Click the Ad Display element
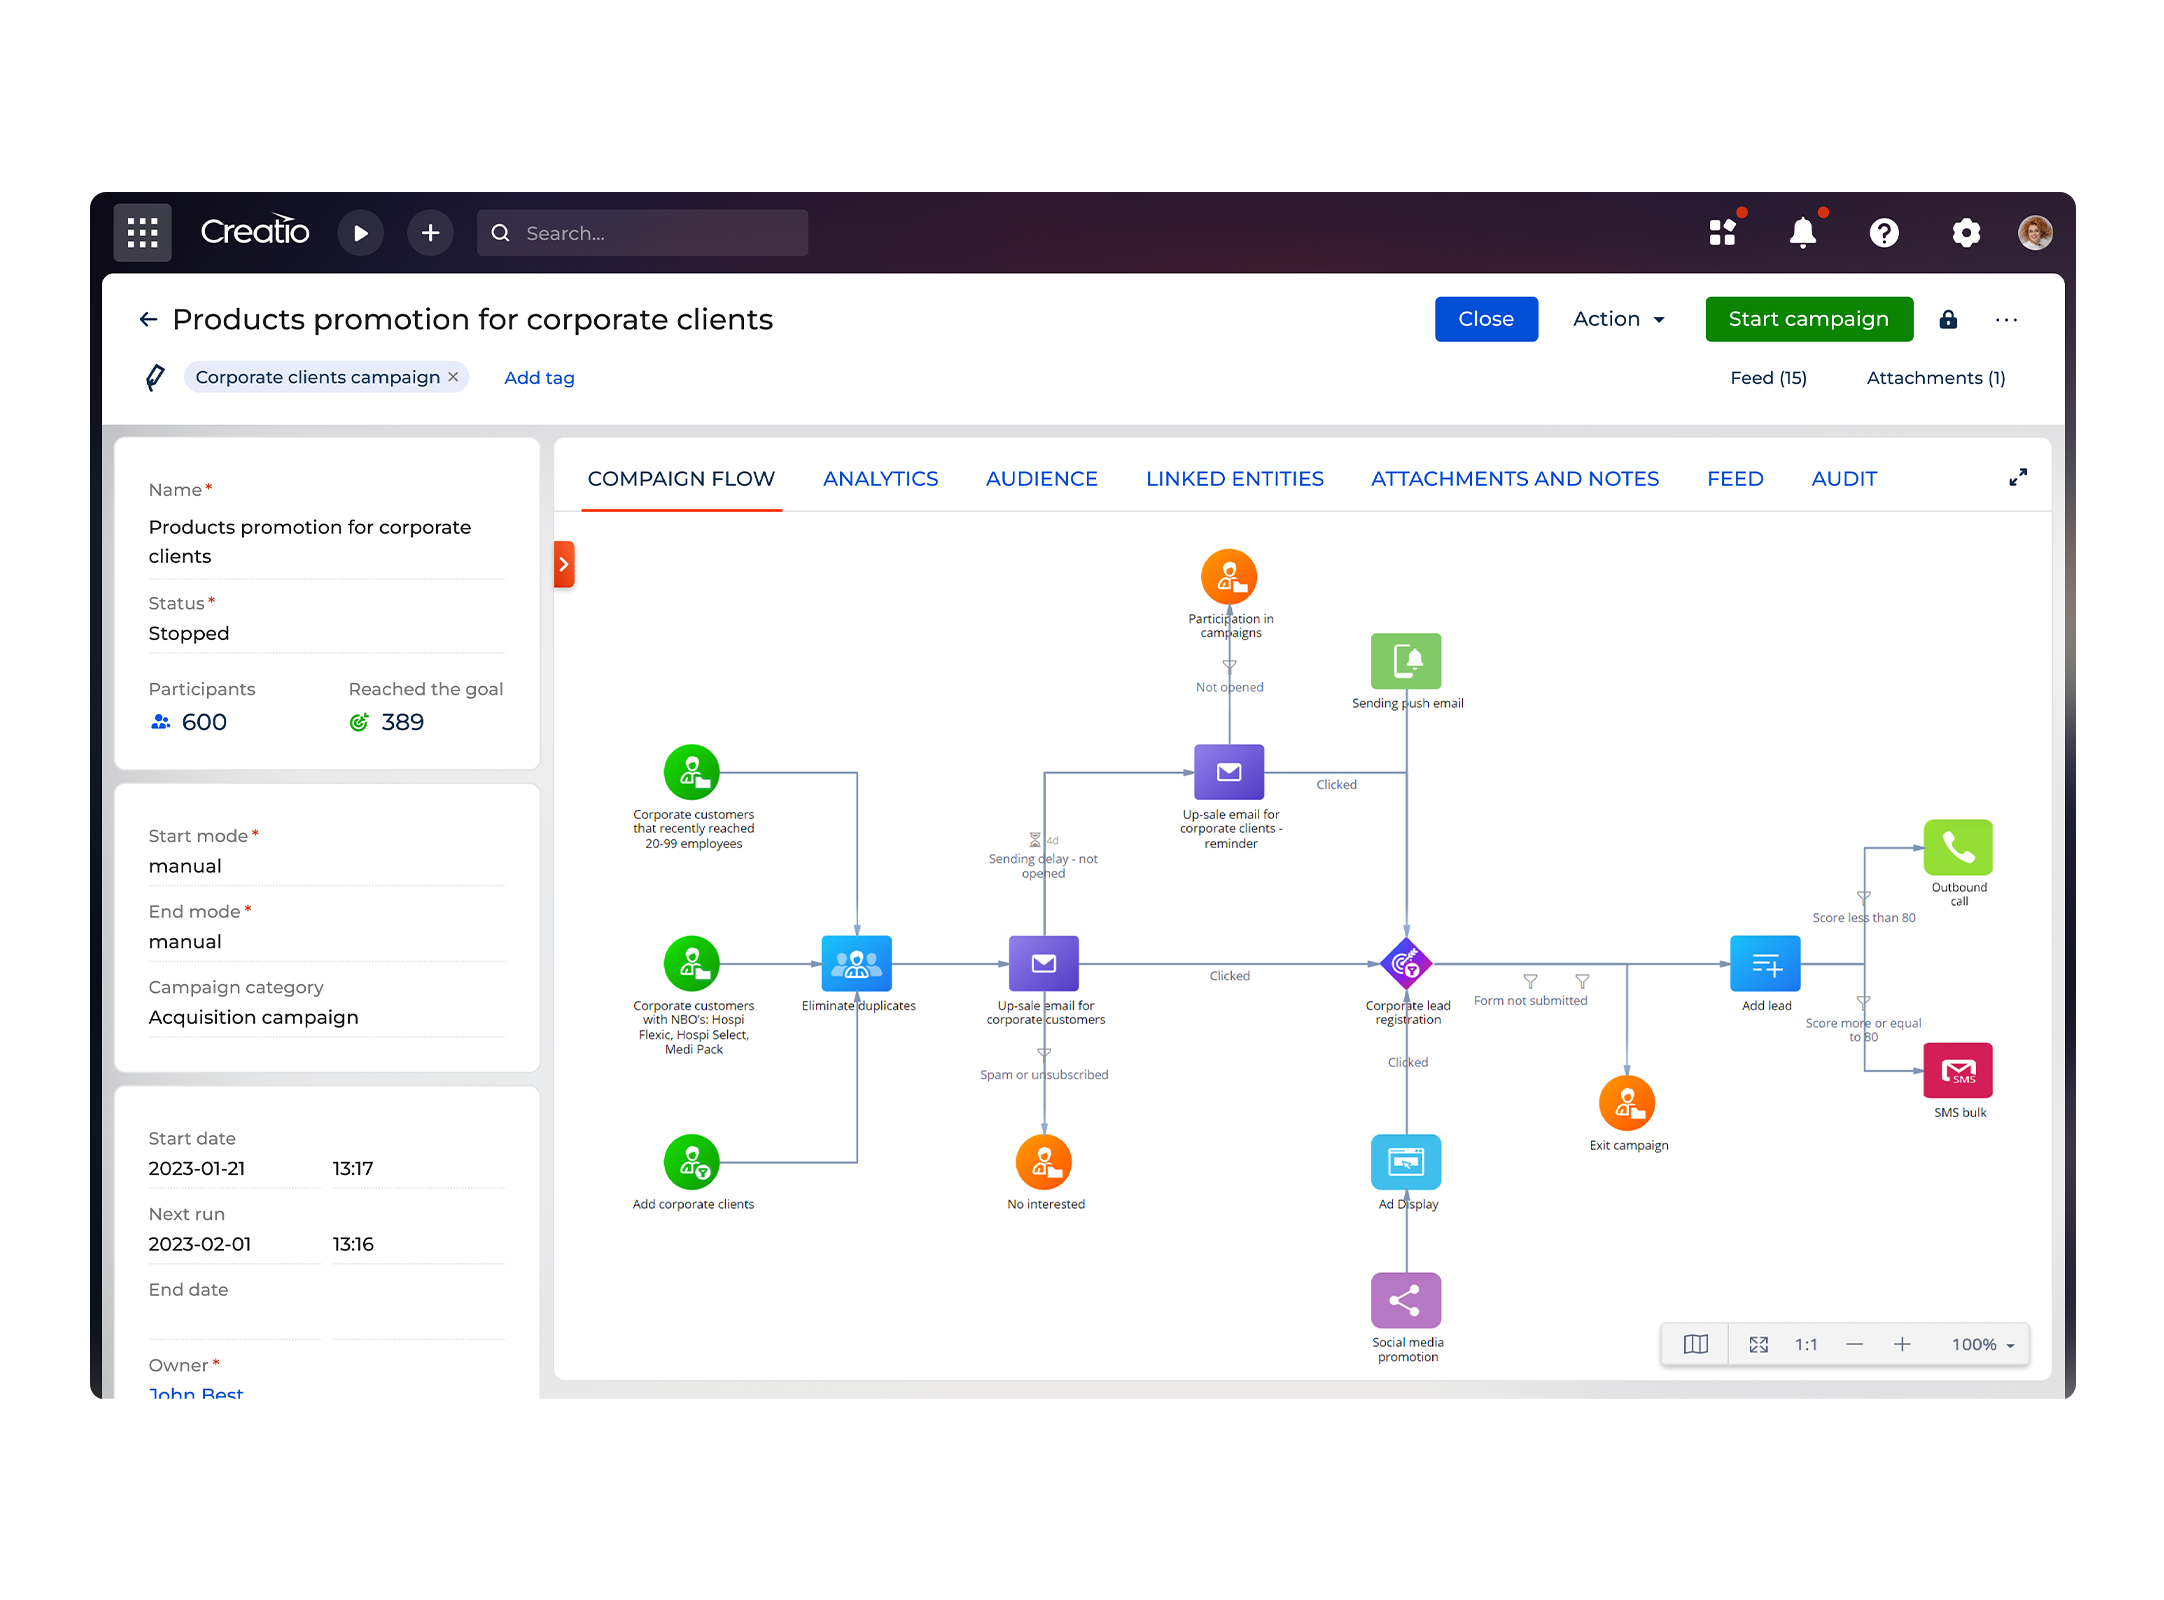 (1405, 1162)
